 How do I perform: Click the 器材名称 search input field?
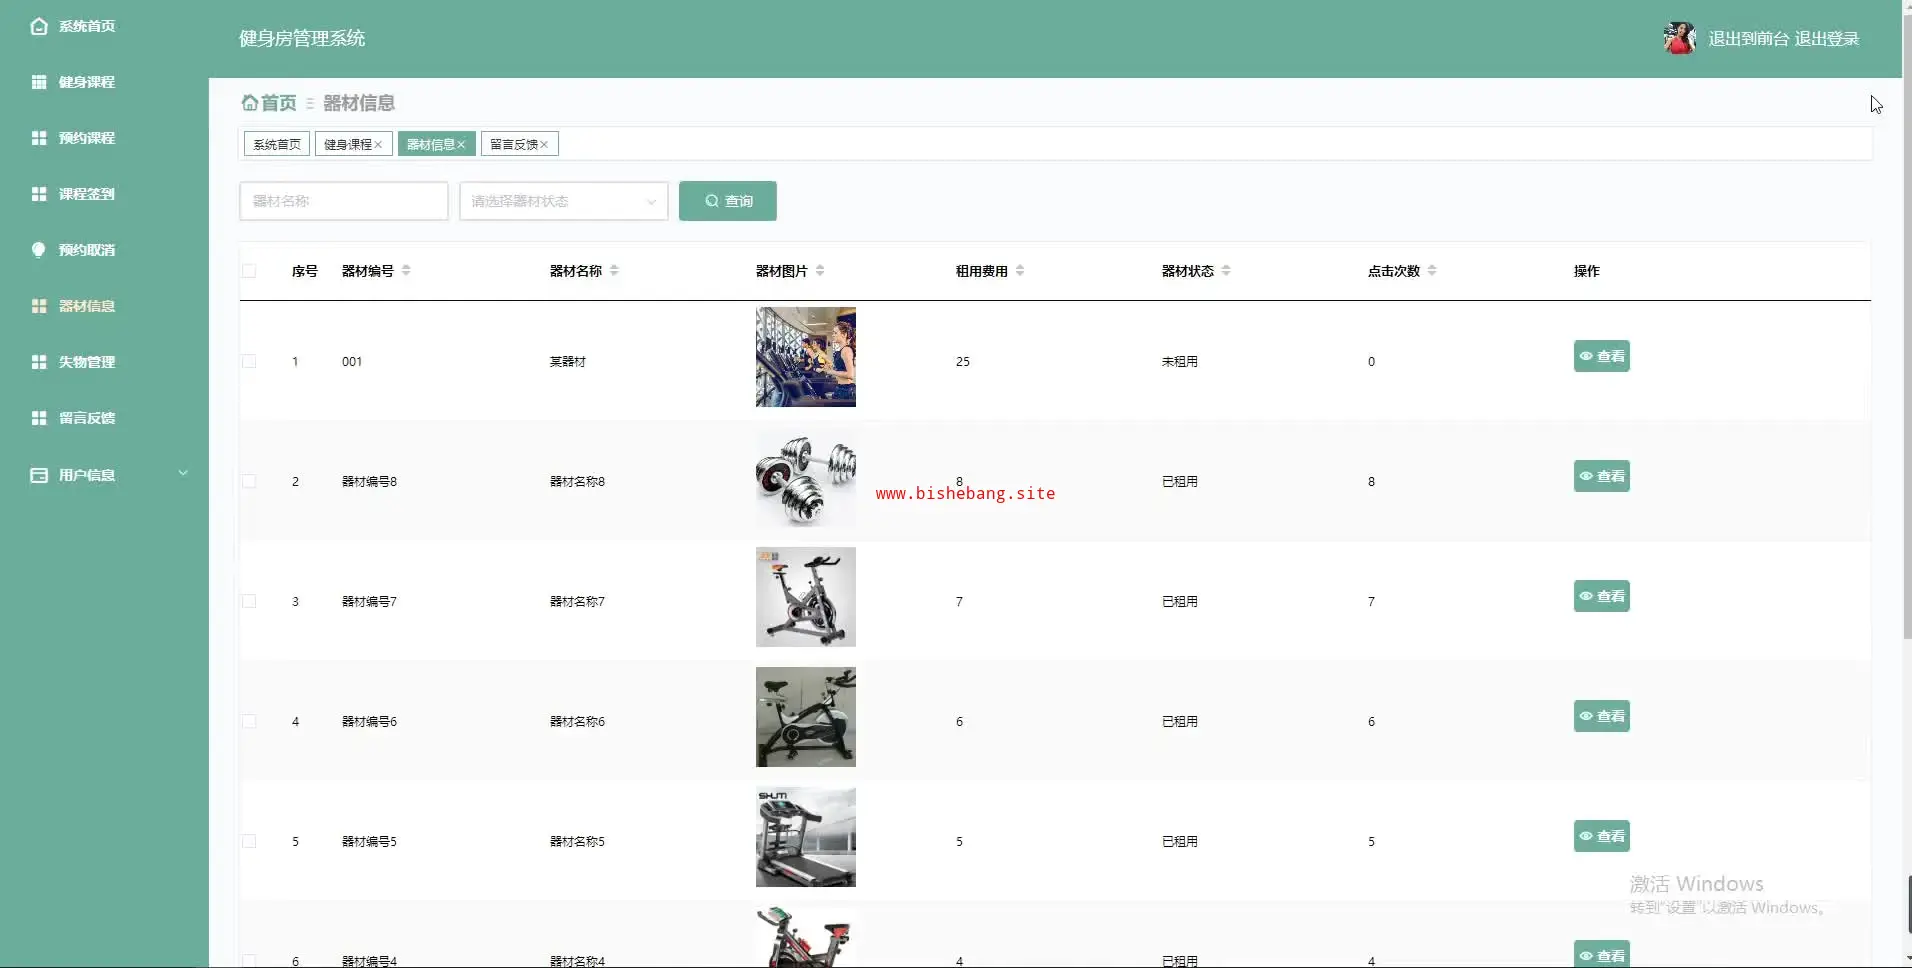coord(343,201)
